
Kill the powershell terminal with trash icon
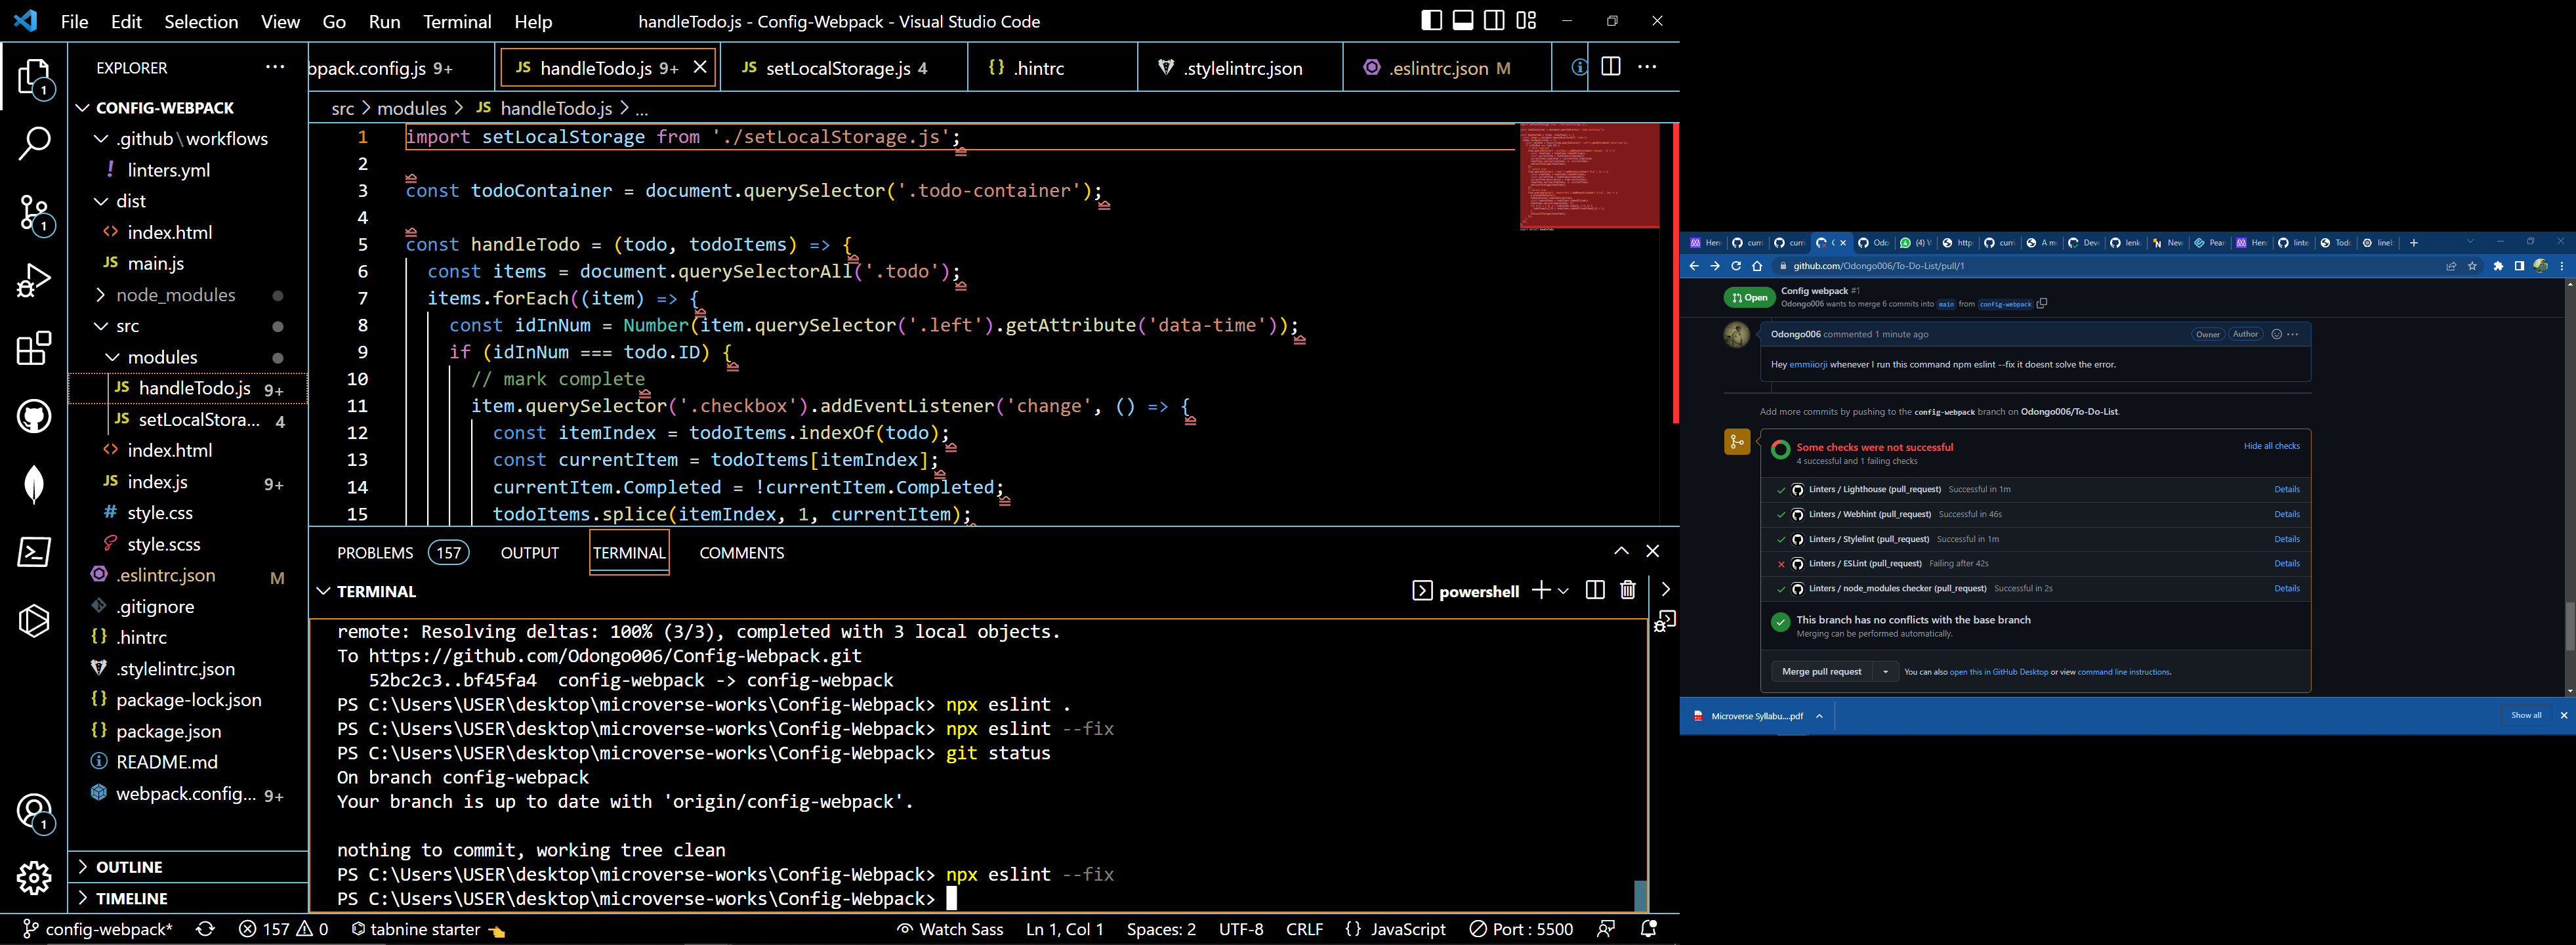point(1628,590)
